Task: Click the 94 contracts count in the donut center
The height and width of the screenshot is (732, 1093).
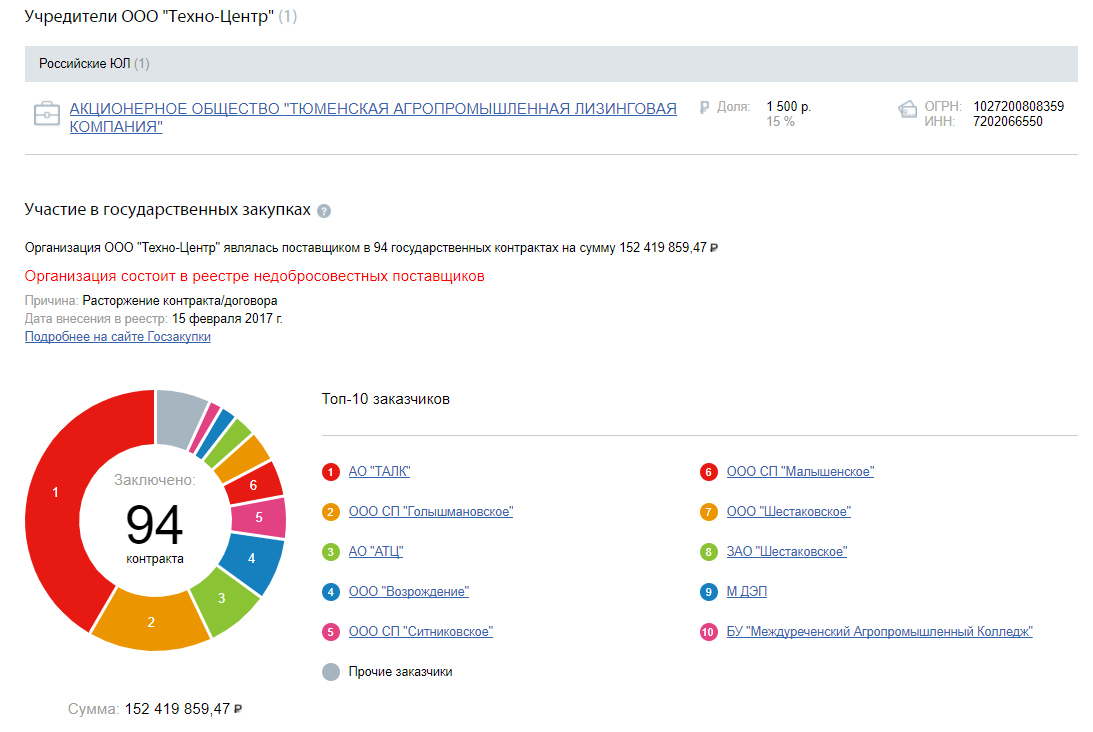Action: pyautogui.click(x=155, y=524)
